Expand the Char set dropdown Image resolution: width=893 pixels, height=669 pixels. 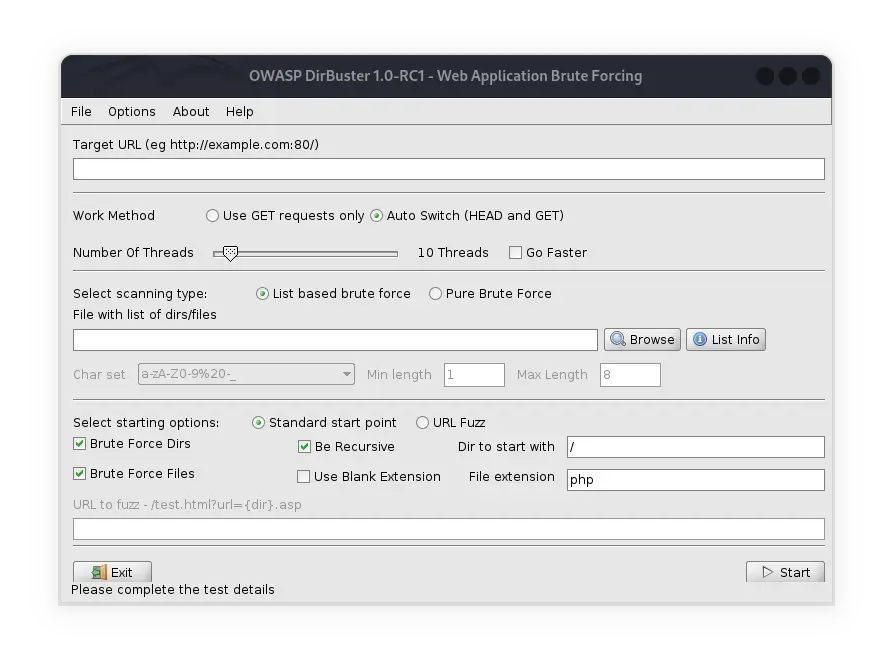347,375
